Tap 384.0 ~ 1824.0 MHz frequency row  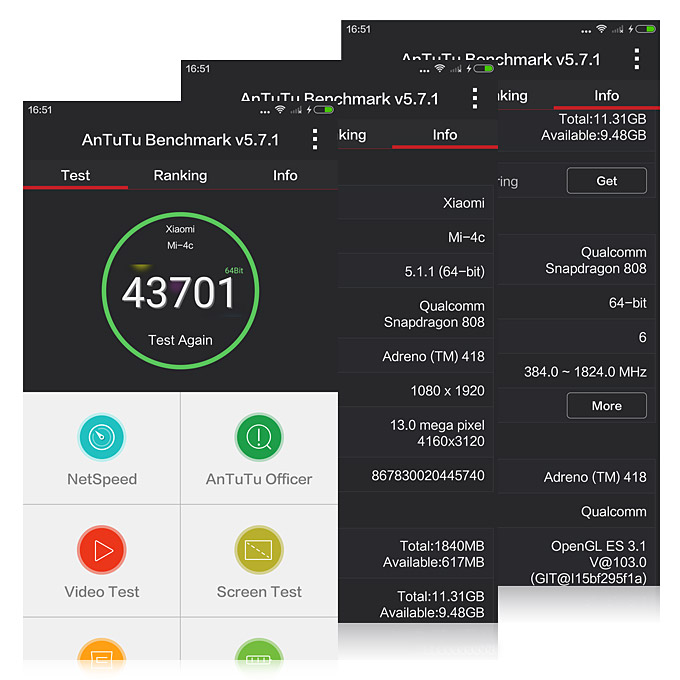tap(577, 372)
